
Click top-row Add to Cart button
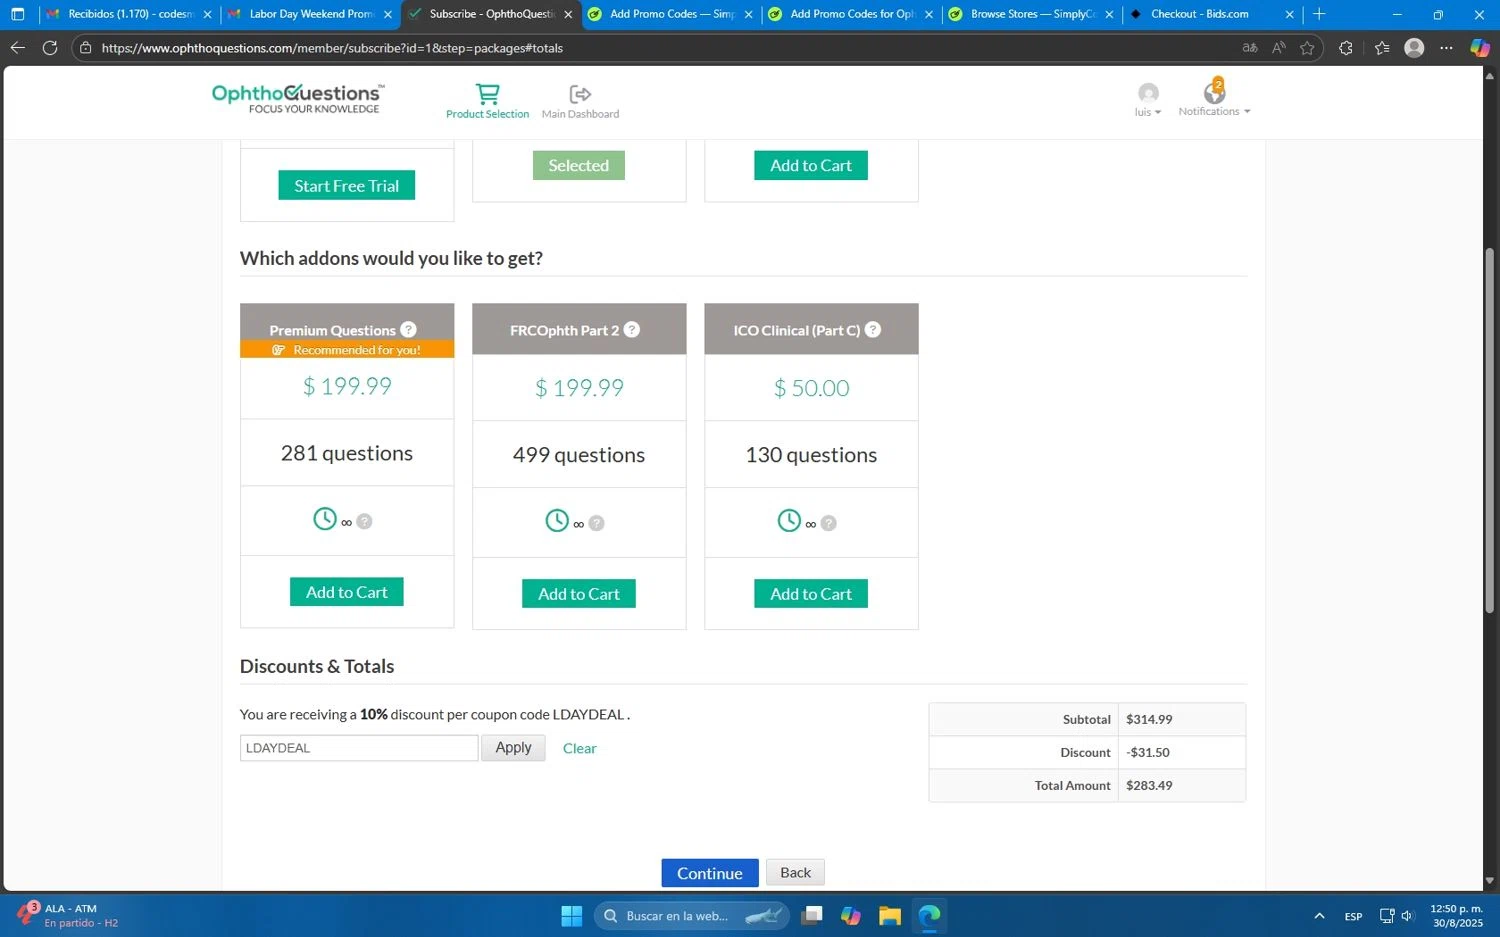click(811, 166)
